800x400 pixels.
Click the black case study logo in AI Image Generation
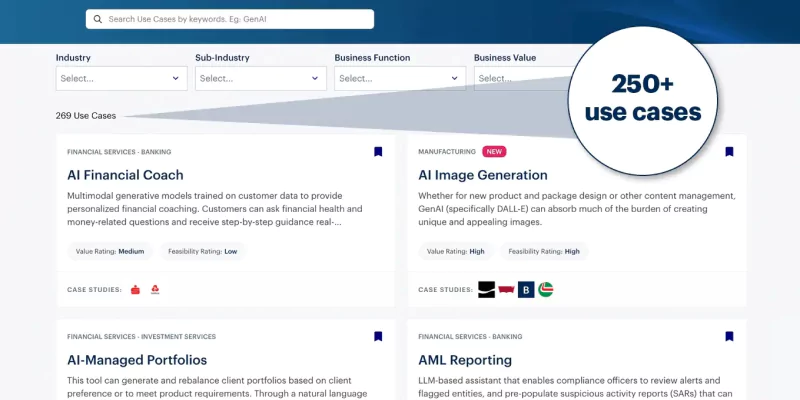click(x=487, y=290)
